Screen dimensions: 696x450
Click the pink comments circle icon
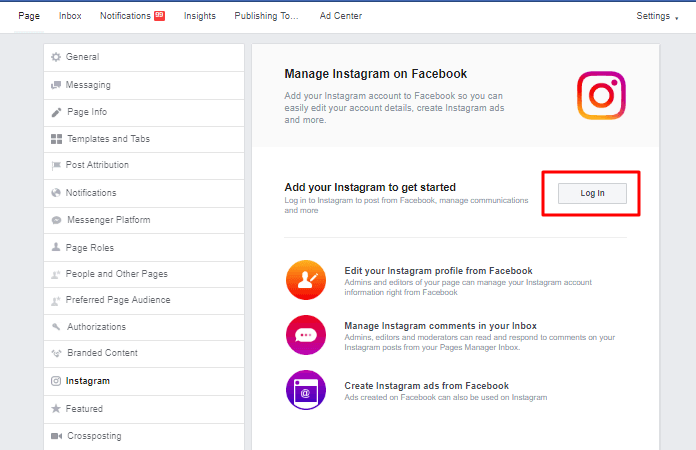click(306, 335)
